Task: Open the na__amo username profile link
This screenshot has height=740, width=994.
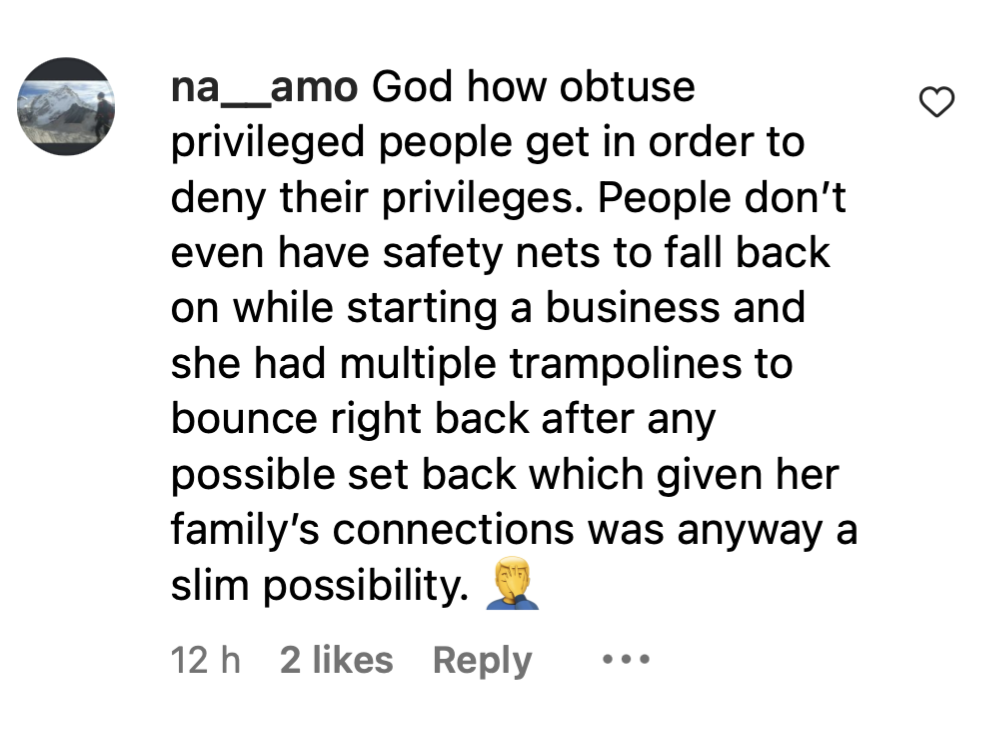Action: [x=264, y=88]
